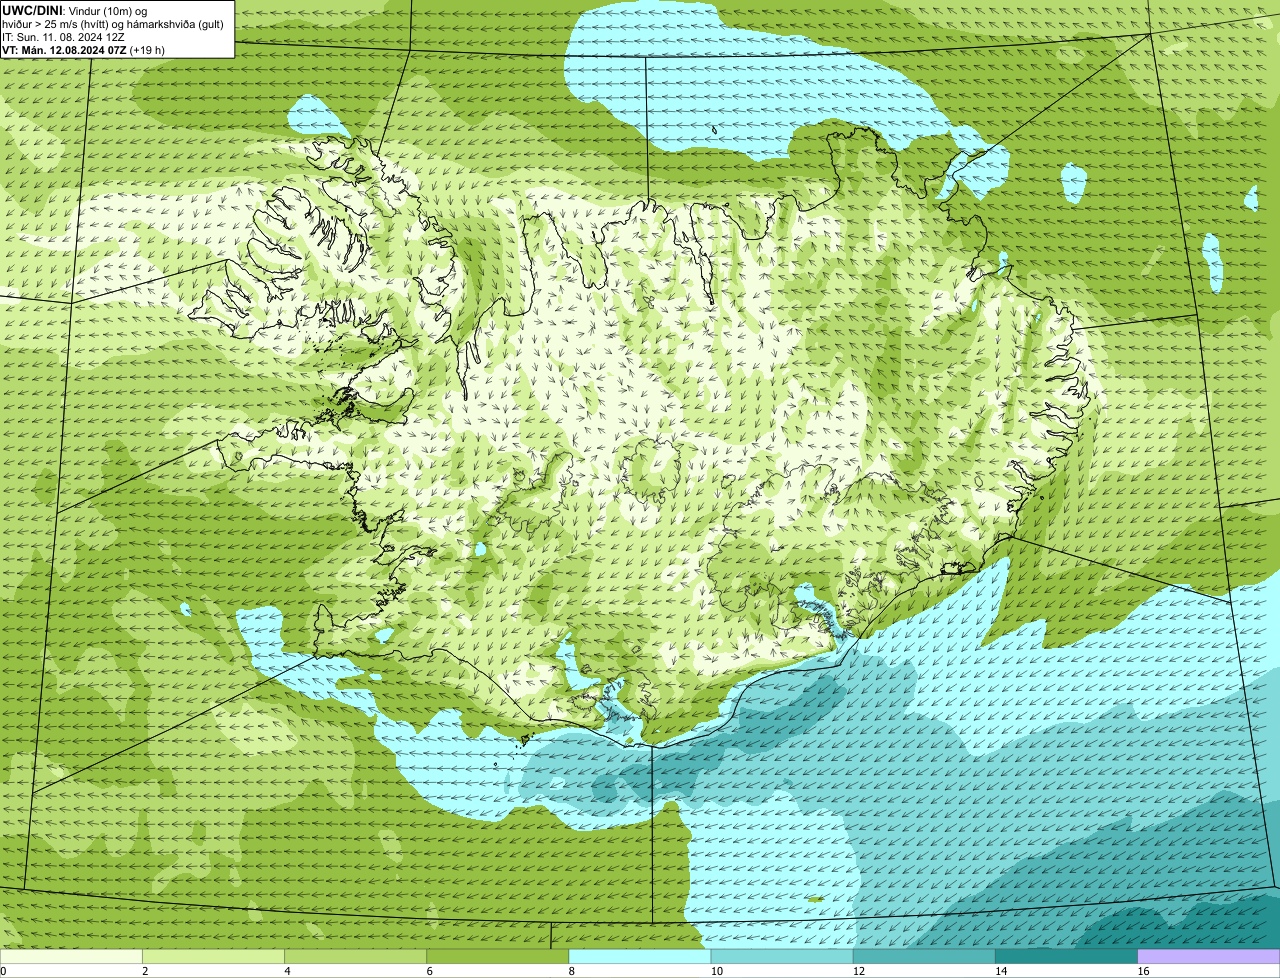Click the 2–4 light green legend swatch
Viewport: 1280px width, 978px height.
coord(213,957)
